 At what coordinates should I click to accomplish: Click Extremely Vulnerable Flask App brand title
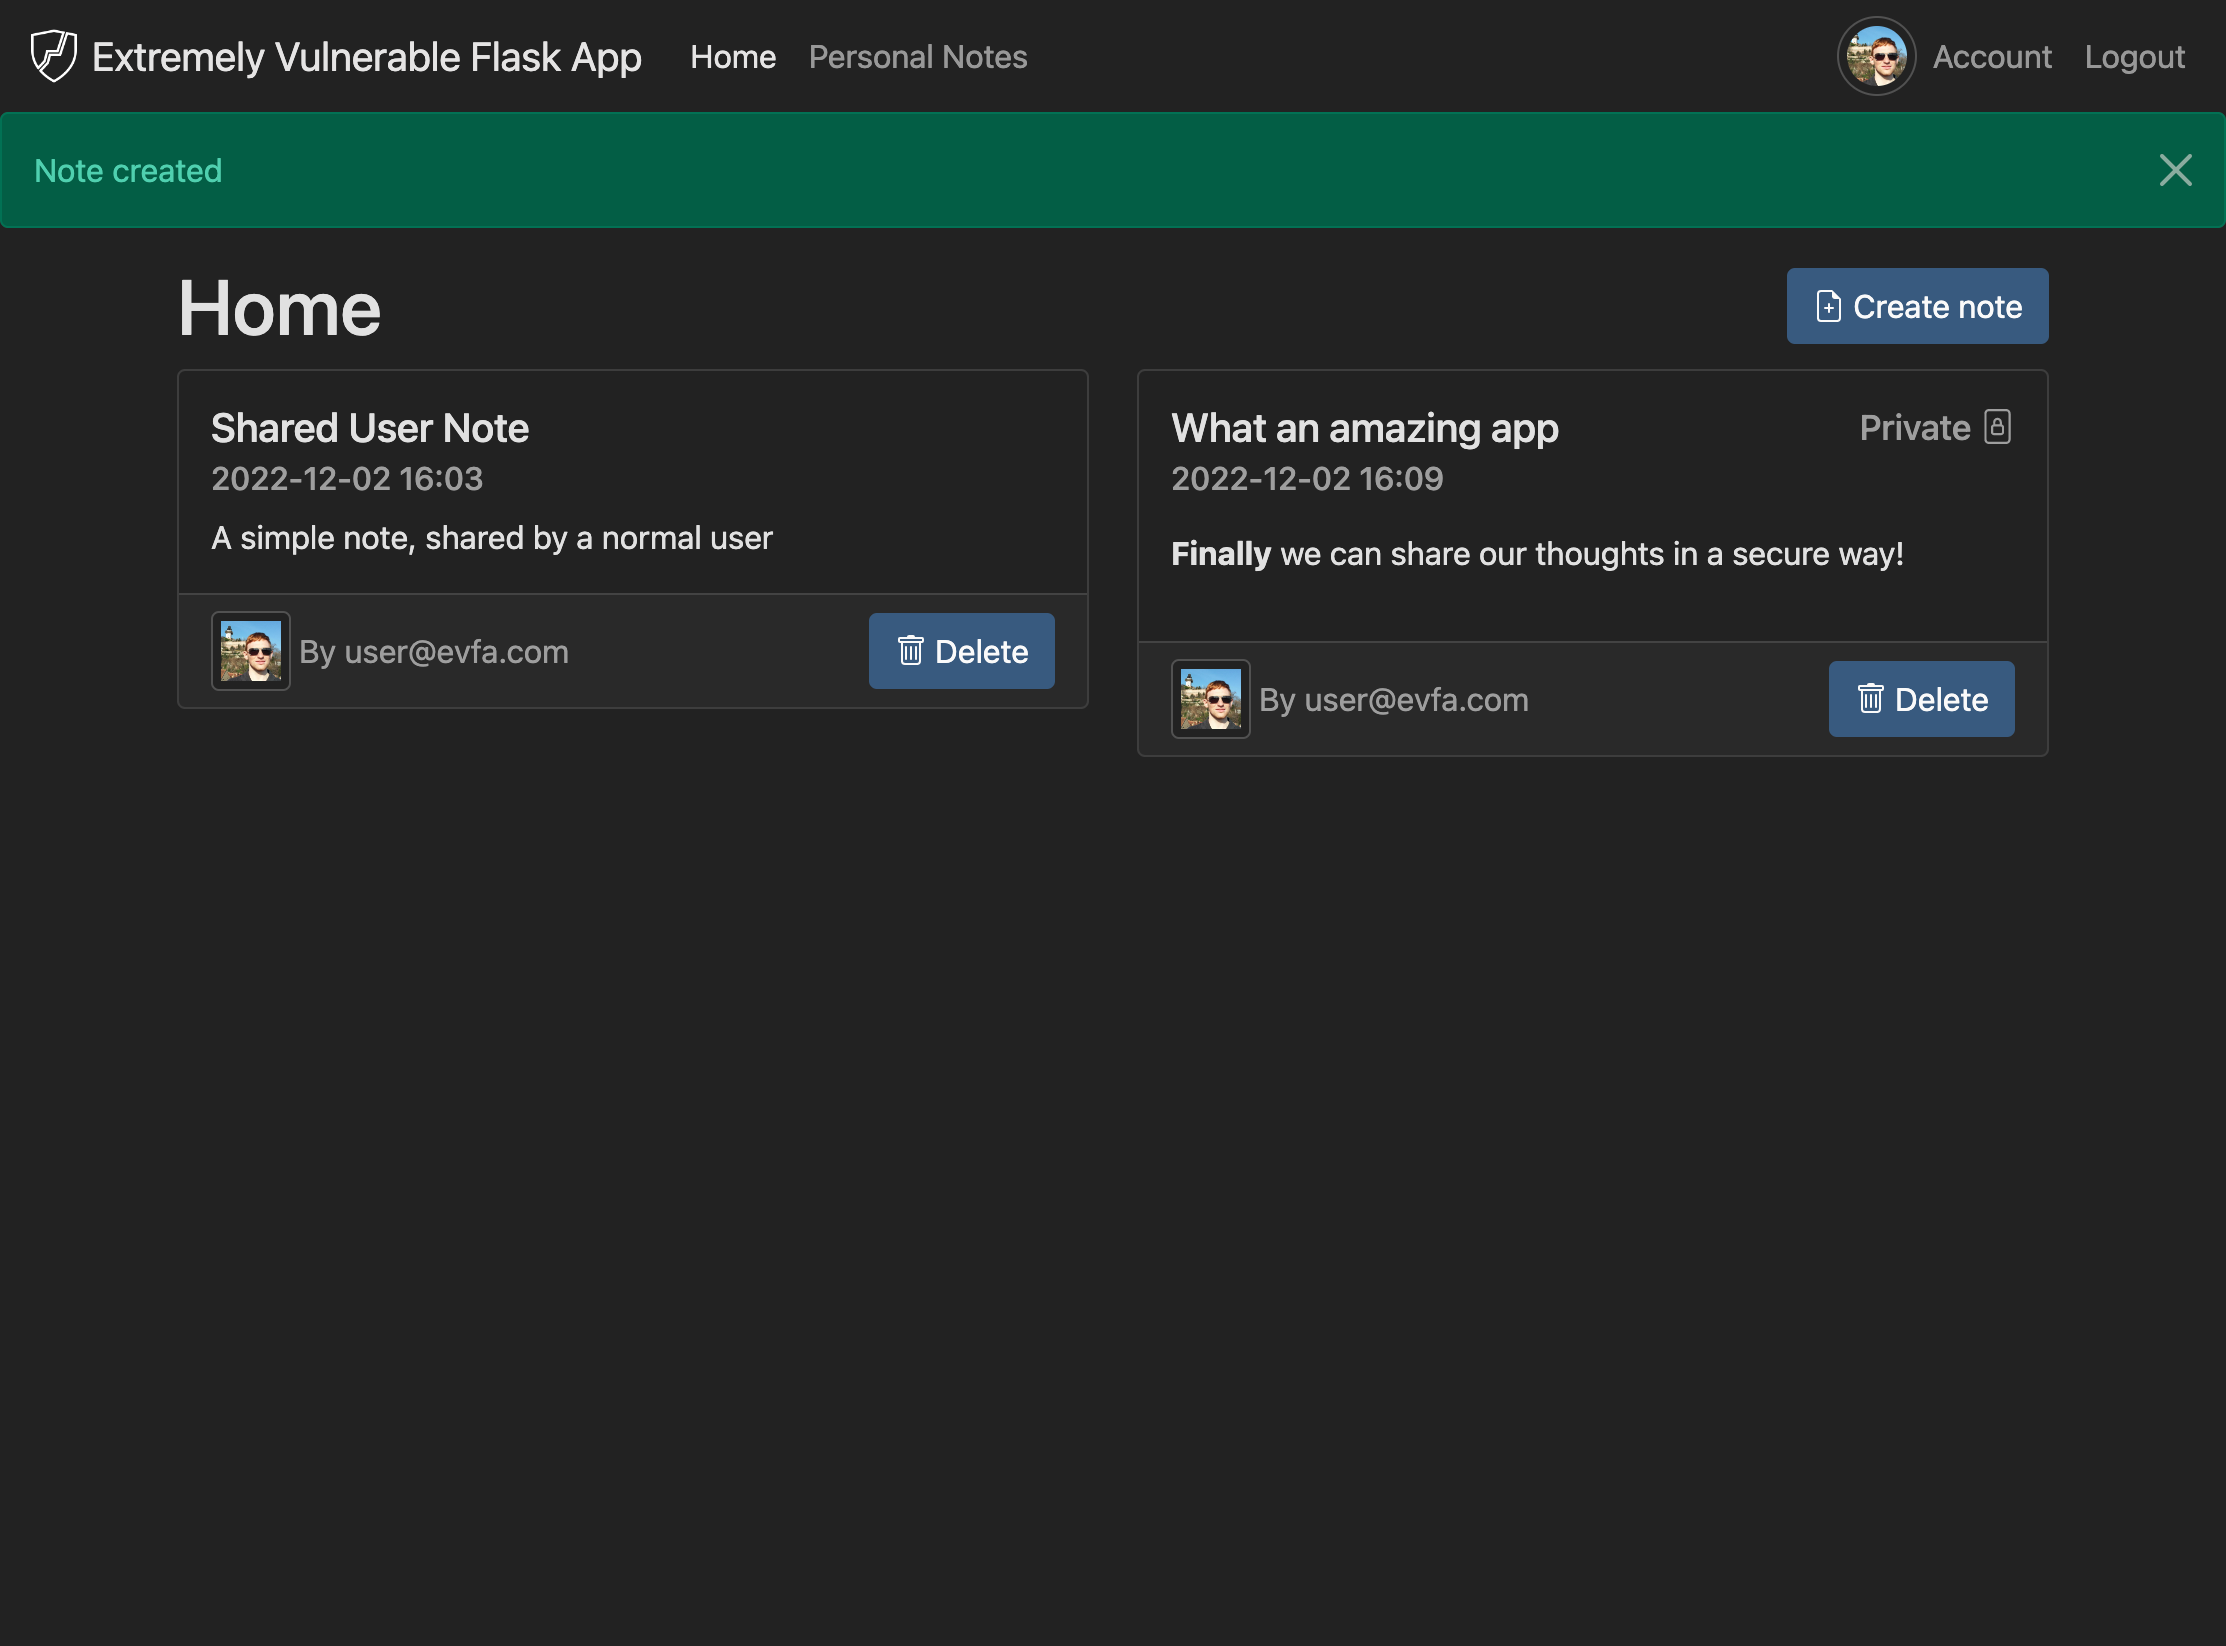point(366,57)
